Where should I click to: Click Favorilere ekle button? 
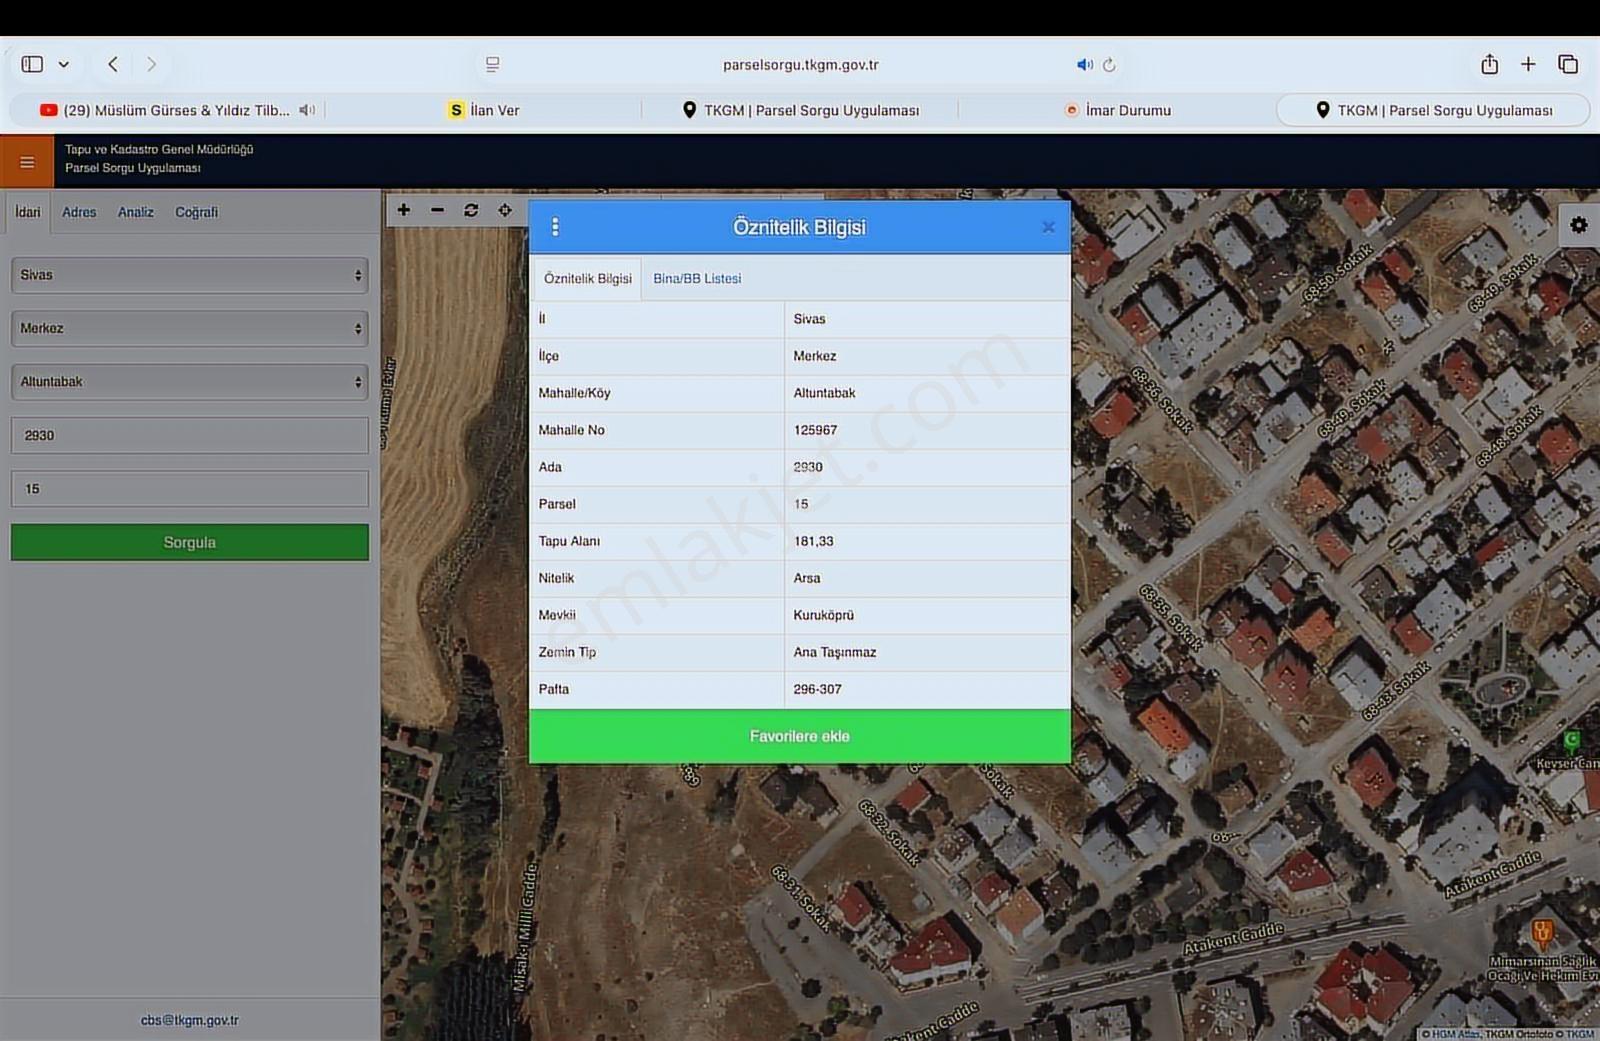tap(800, 736)
